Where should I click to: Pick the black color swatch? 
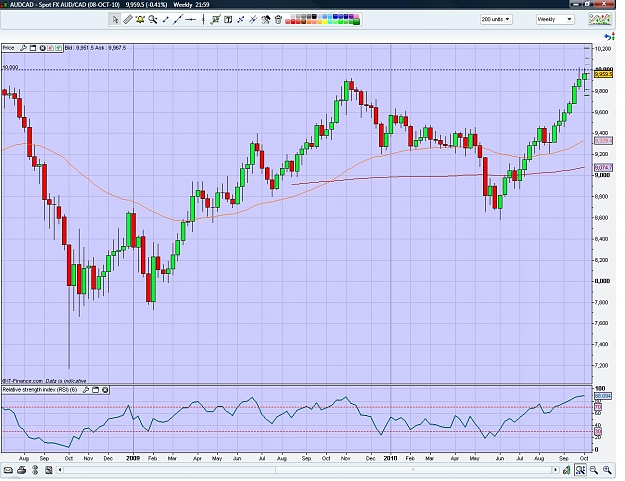point(314,17)
